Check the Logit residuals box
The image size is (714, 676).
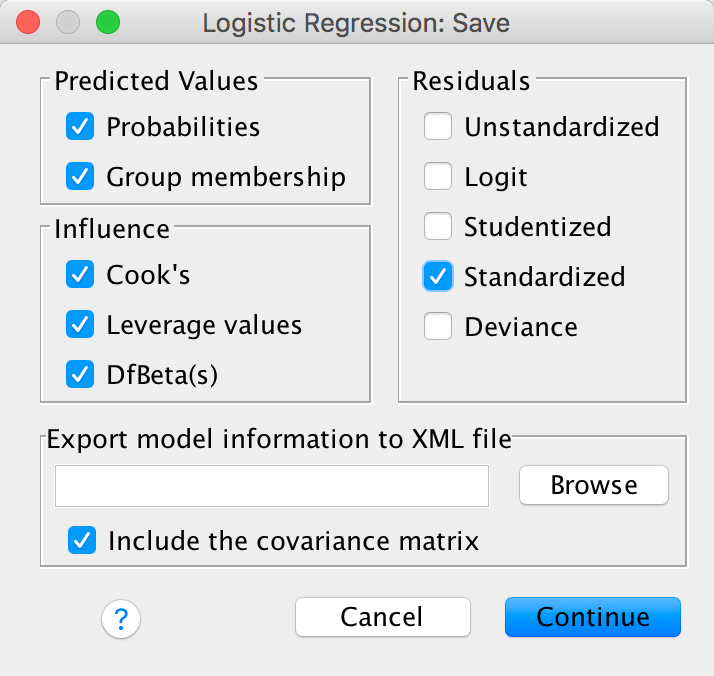point(437,177)
